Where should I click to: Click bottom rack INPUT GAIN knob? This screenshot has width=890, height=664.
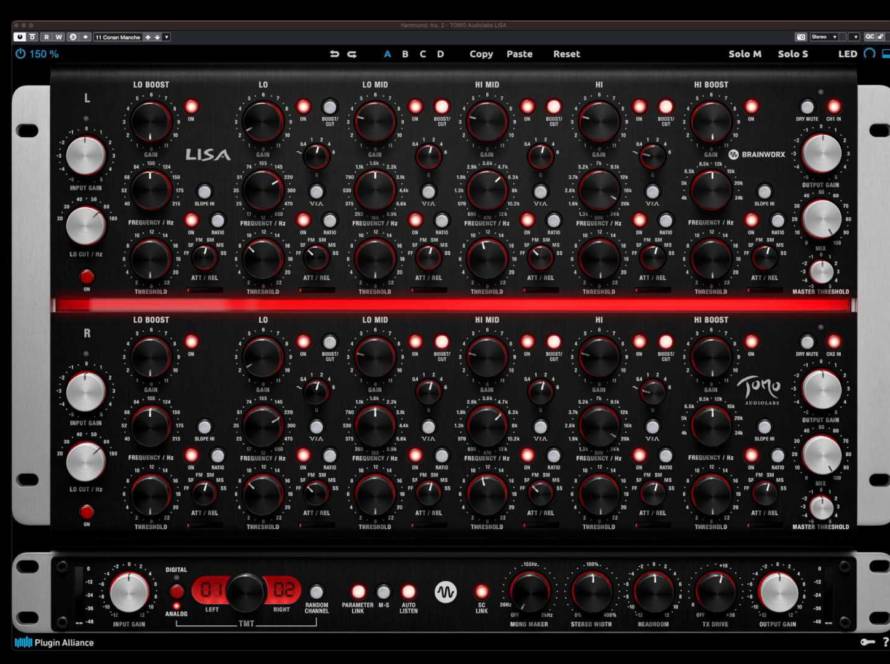(x=129, y=592)
